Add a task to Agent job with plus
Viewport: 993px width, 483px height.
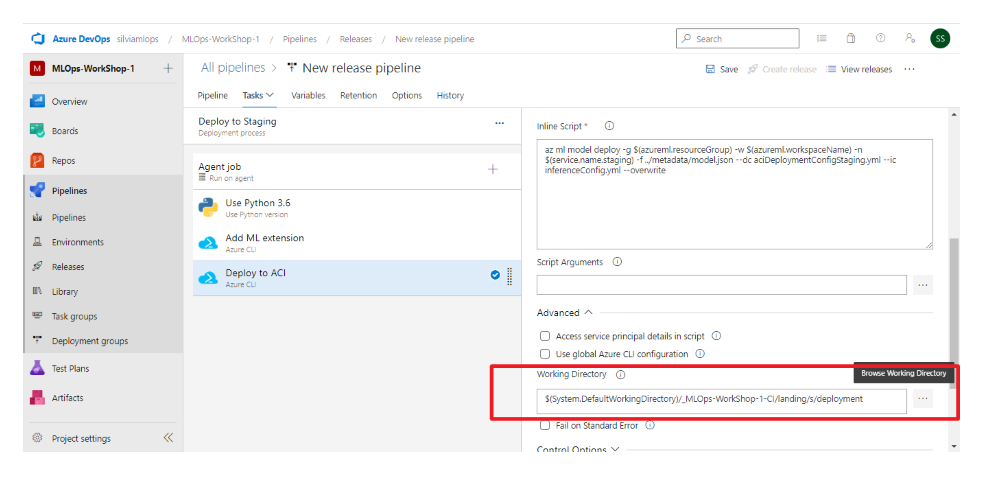[x=493, y=169]
